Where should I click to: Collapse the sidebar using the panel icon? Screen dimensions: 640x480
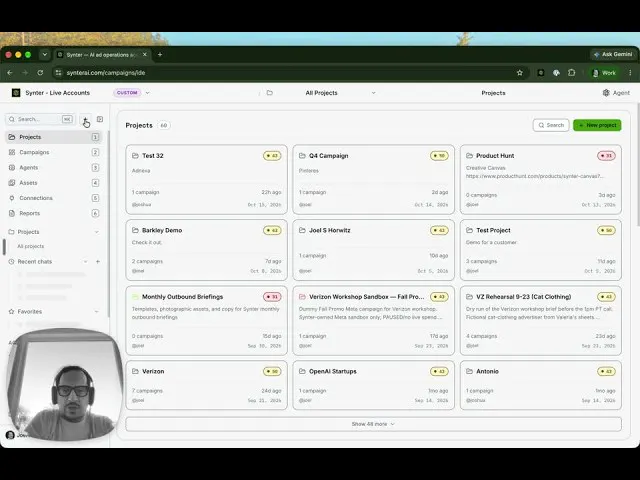click(x=100, y=119)
